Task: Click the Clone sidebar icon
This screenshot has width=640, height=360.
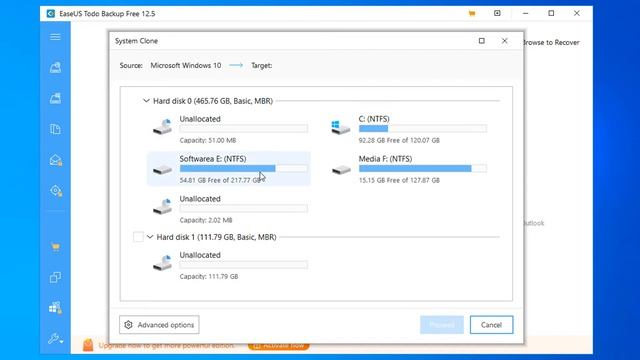Action: coord(55,278)
